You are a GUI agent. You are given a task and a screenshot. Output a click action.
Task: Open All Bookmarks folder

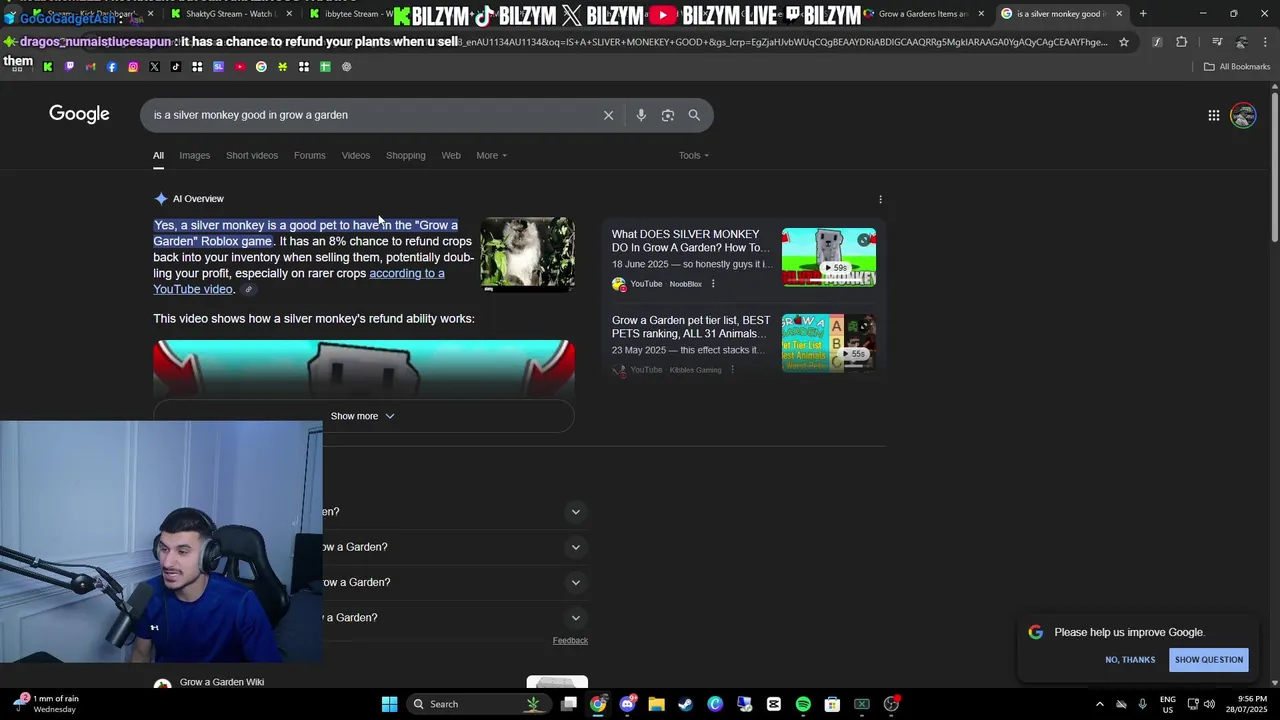1237,67
